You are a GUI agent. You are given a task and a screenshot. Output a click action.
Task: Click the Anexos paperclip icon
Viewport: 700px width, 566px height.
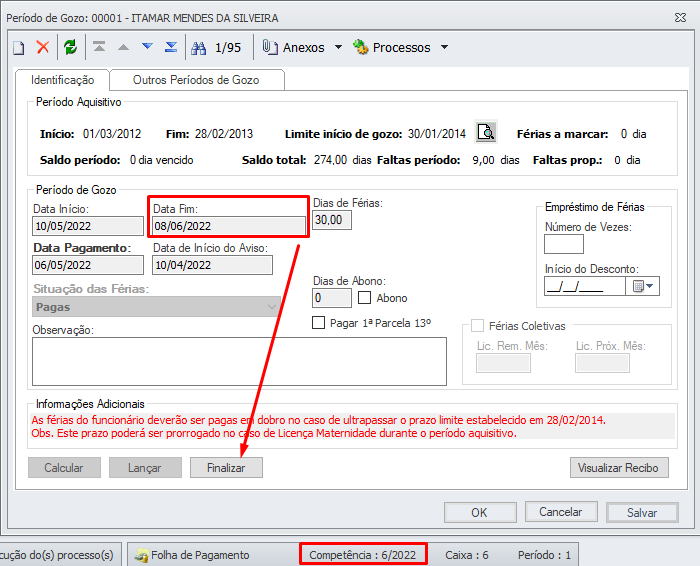point(270,47)
